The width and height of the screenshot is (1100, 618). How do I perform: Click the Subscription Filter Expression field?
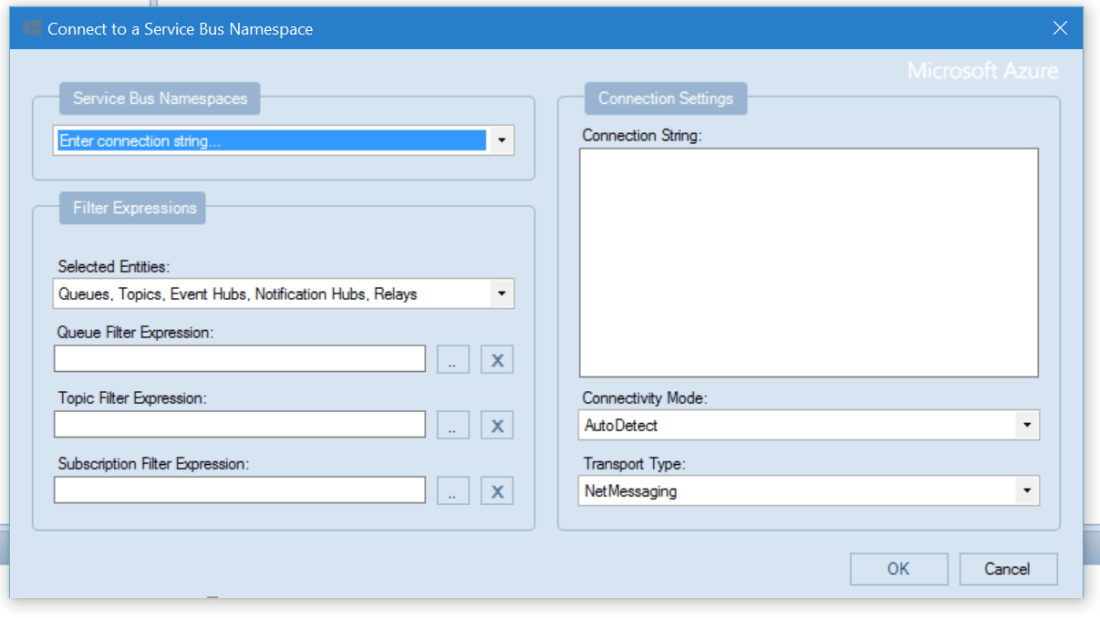[240, 490]
